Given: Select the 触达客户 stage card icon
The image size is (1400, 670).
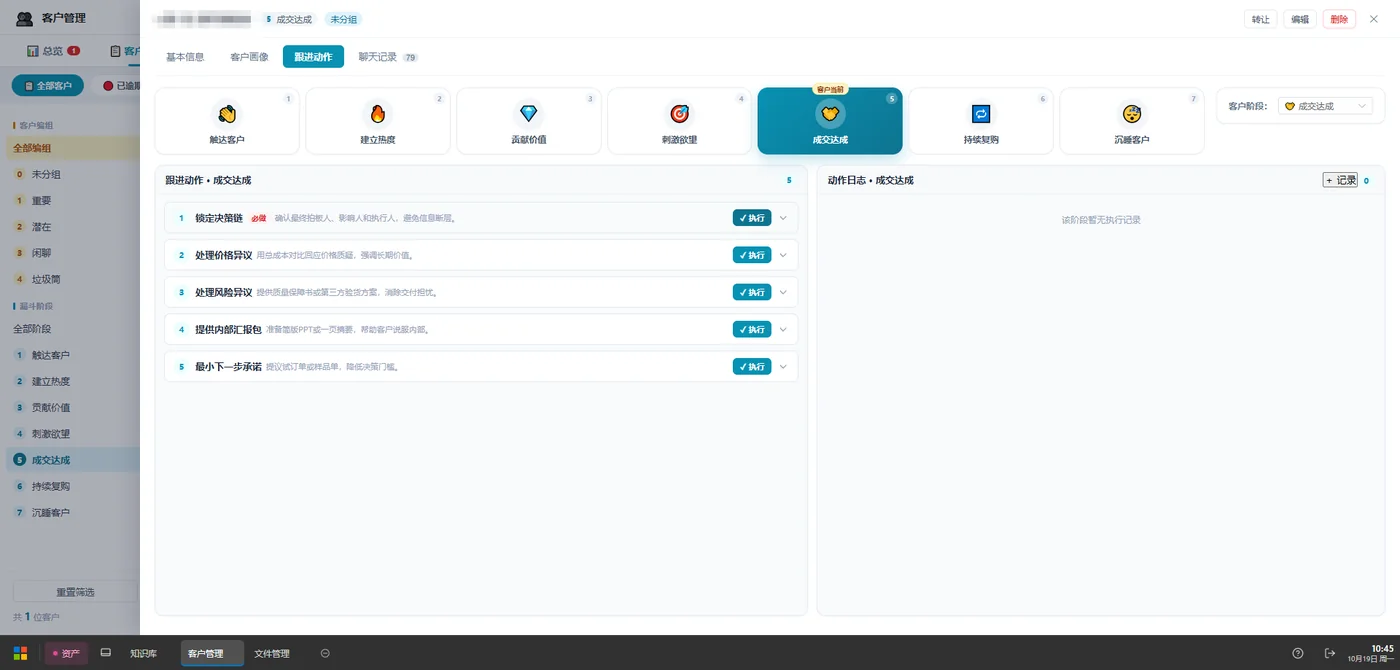Looking at the screenshot, I should (227, 114).
